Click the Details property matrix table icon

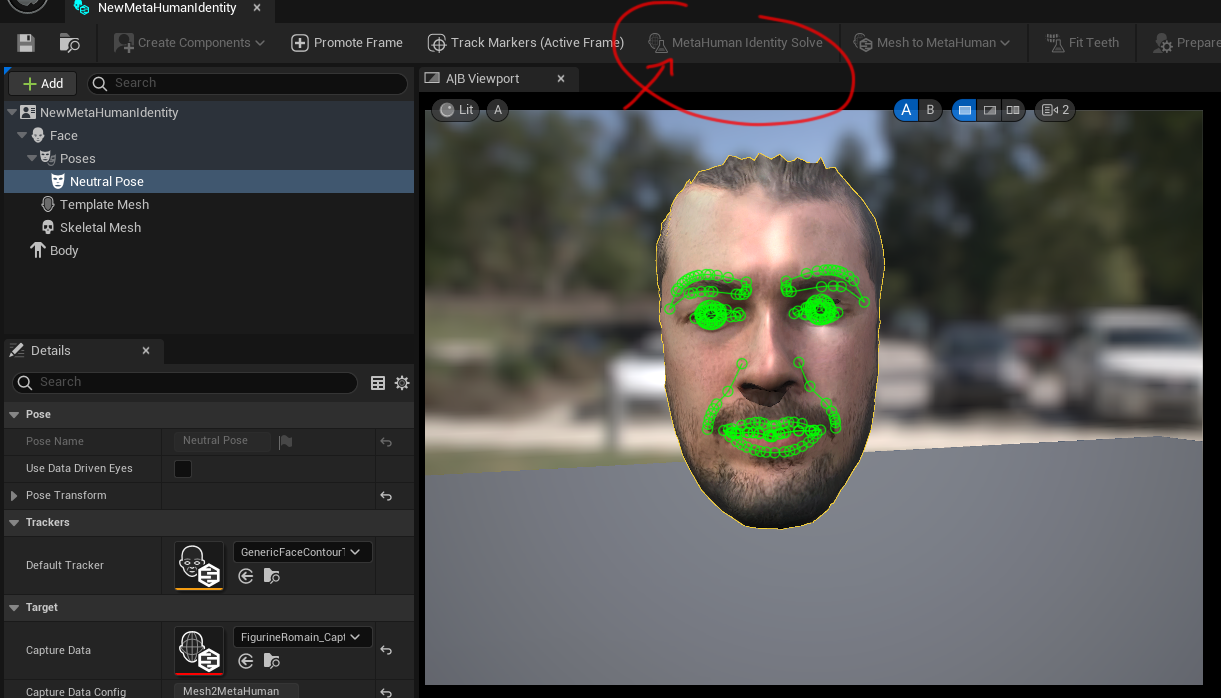(378, 383)
